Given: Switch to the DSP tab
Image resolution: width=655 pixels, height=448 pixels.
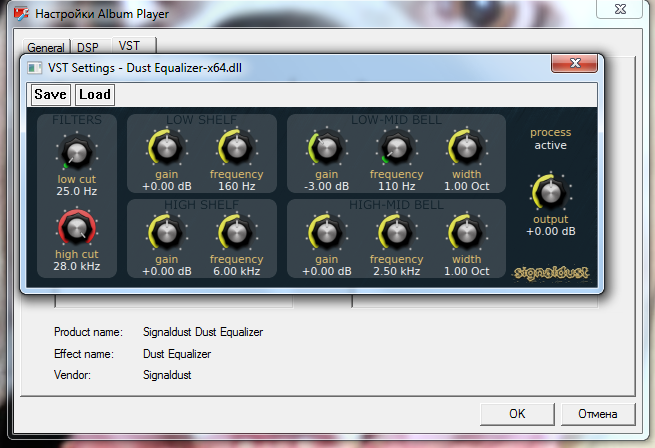Looking at the screenshot, I should click(88, 47).
